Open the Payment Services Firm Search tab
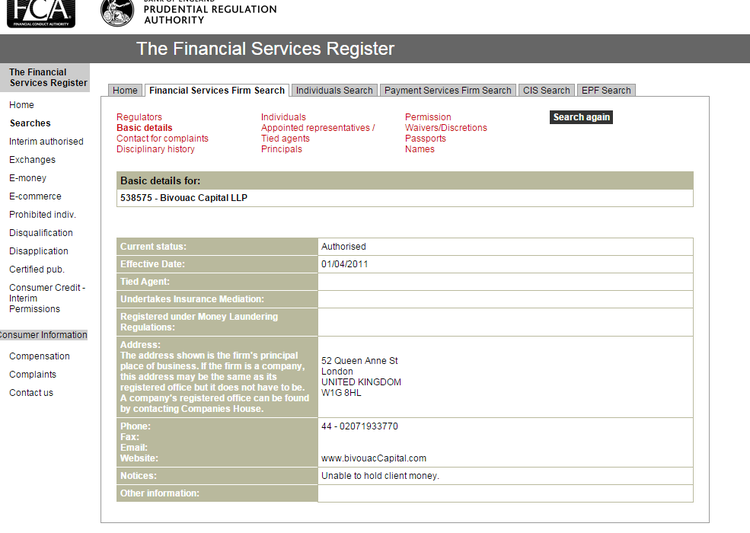 tap(448, 90)
